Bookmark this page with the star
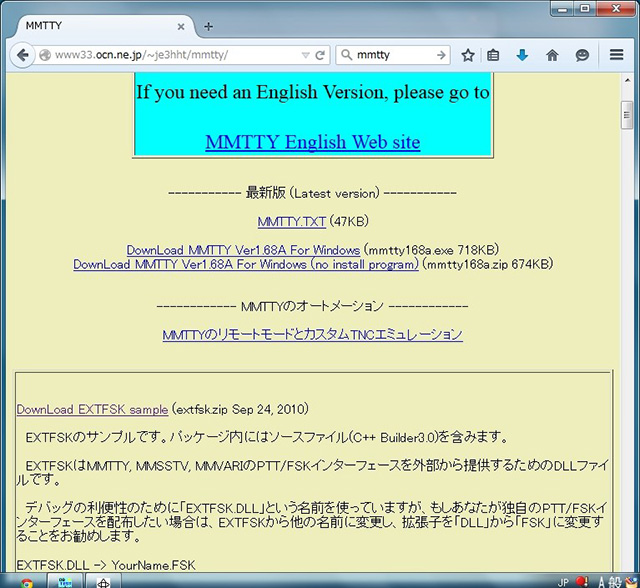Screen dimensions: 640x588 pyautogui.click(x=468, y=55)
